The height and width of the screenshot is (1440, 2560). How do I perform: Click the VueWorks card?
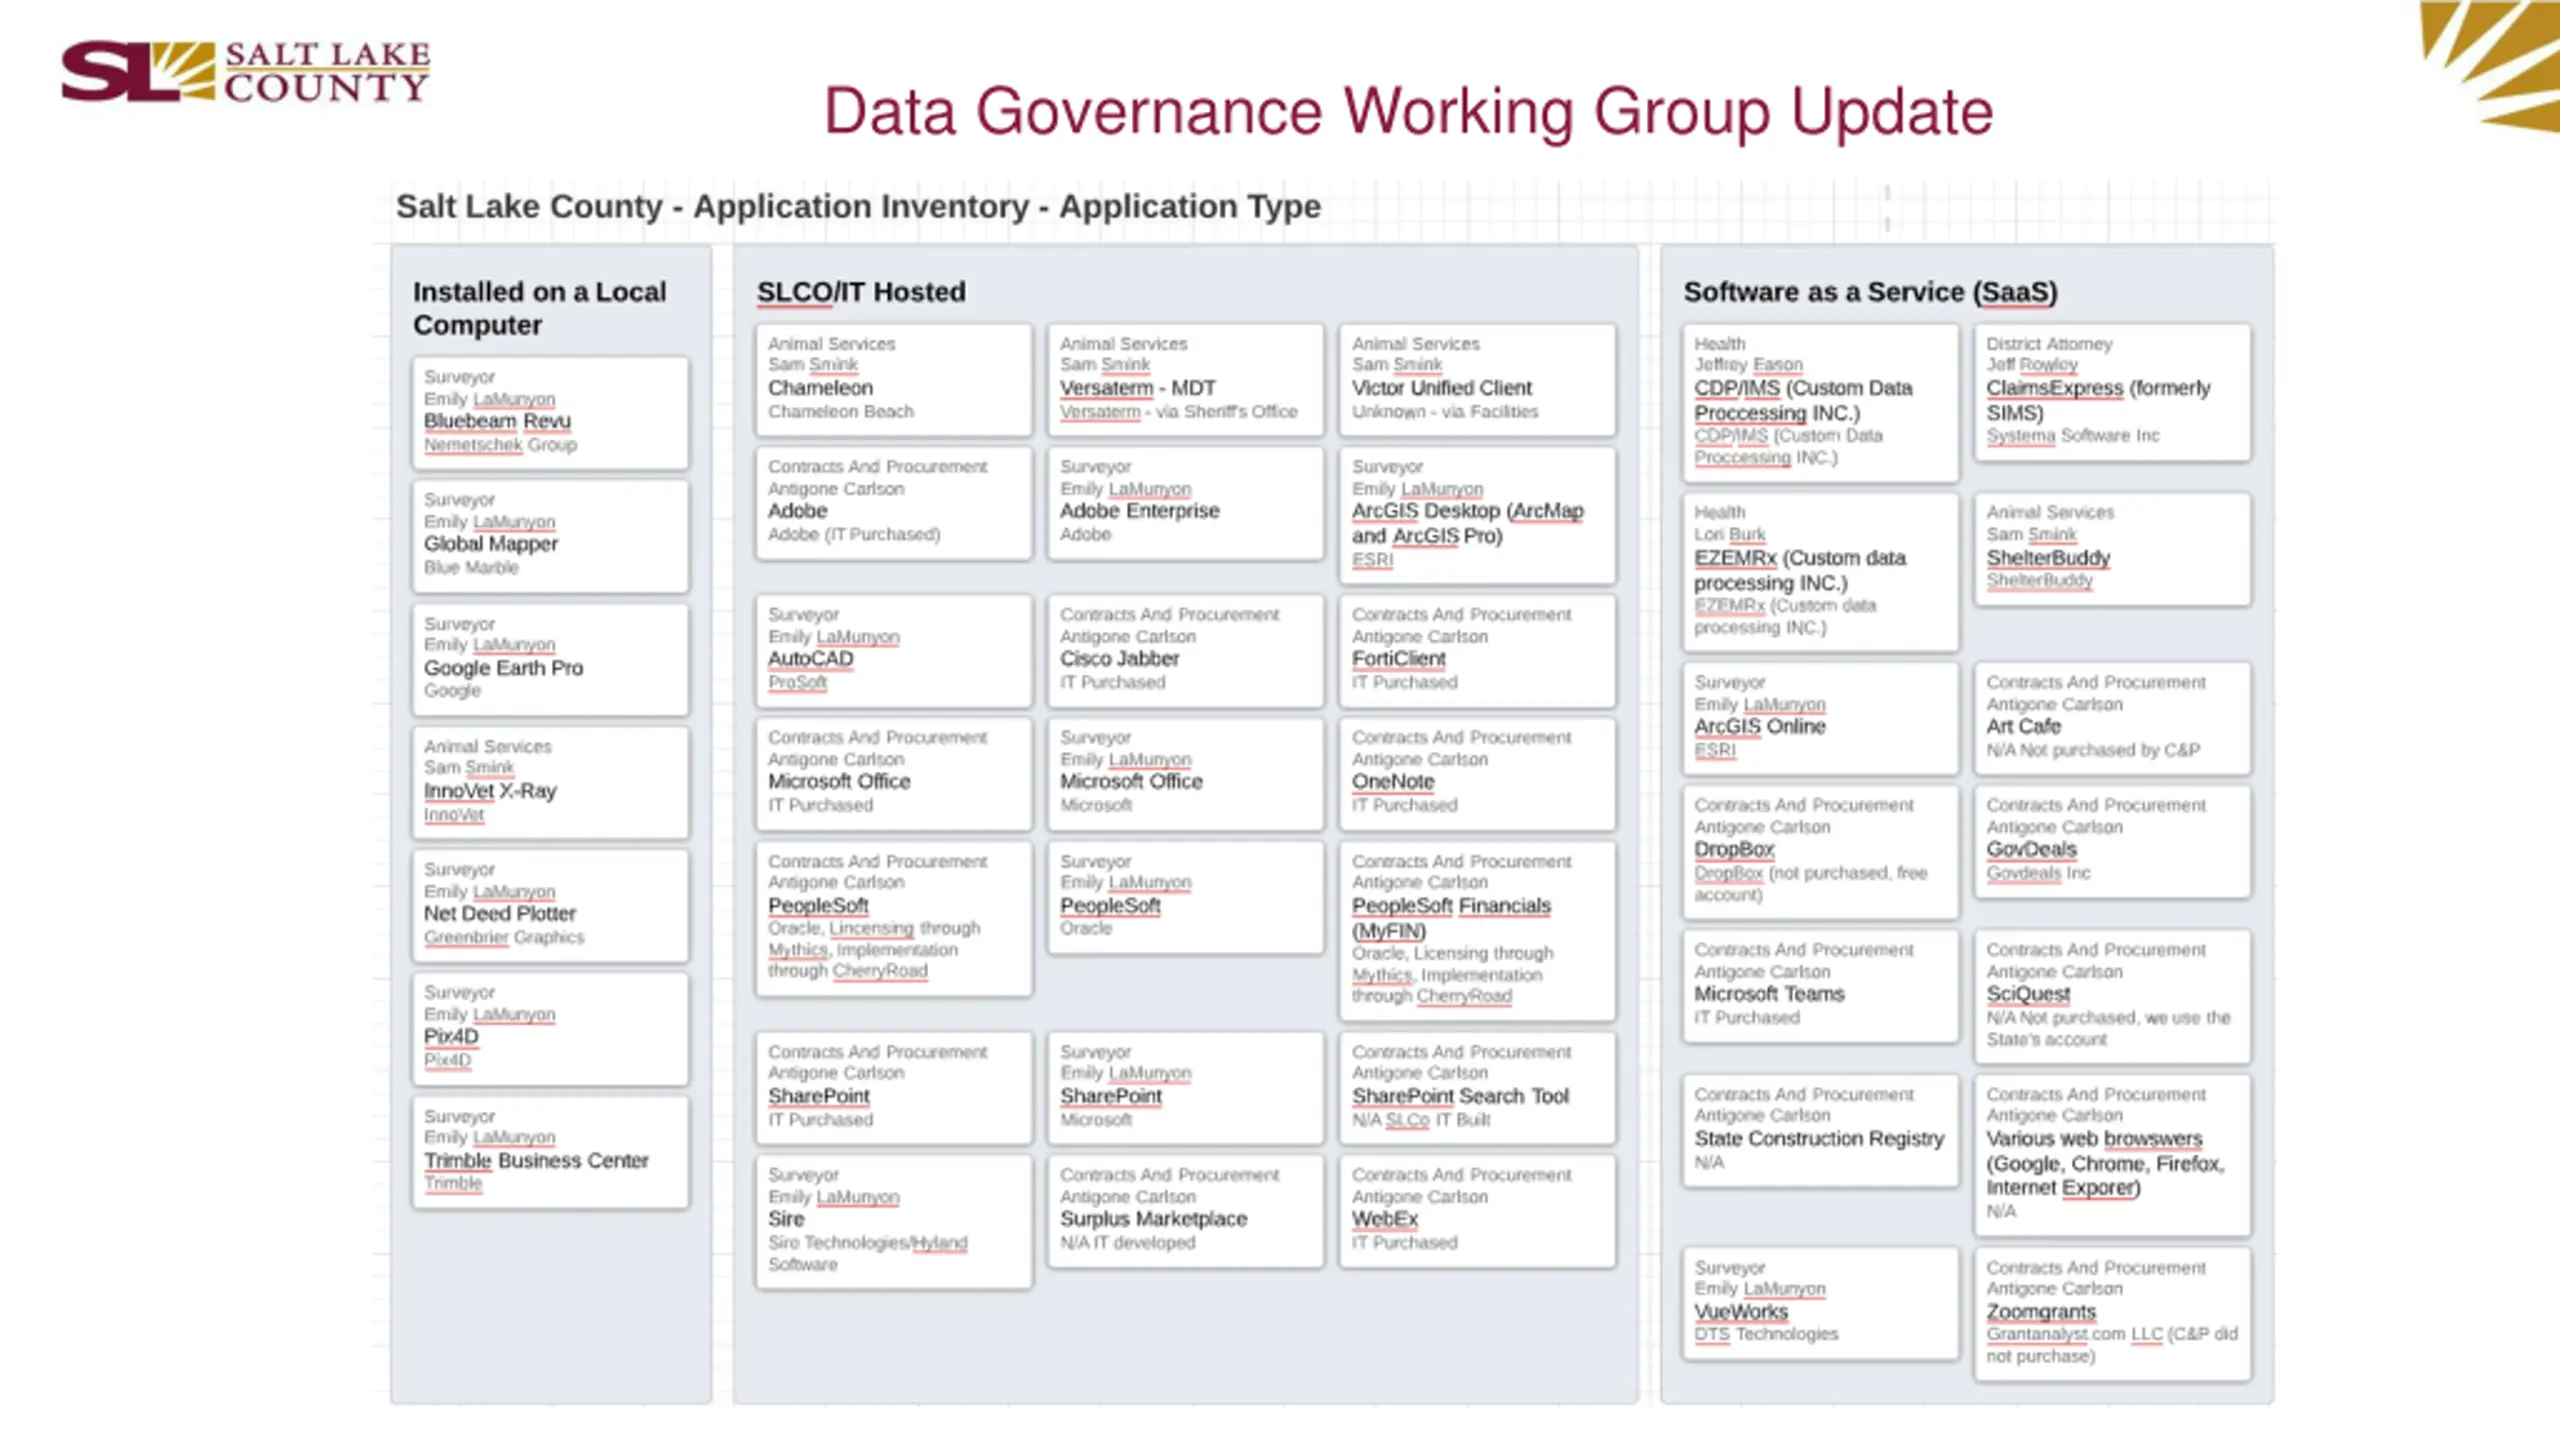click(1820, 1303)
